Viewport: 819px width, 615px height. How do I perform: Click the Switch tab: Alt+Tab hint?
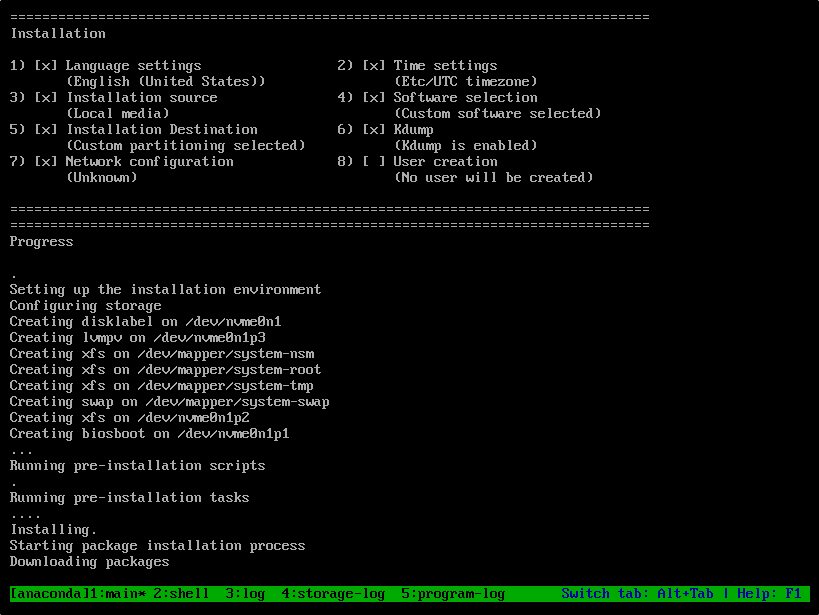click(637, 593)
